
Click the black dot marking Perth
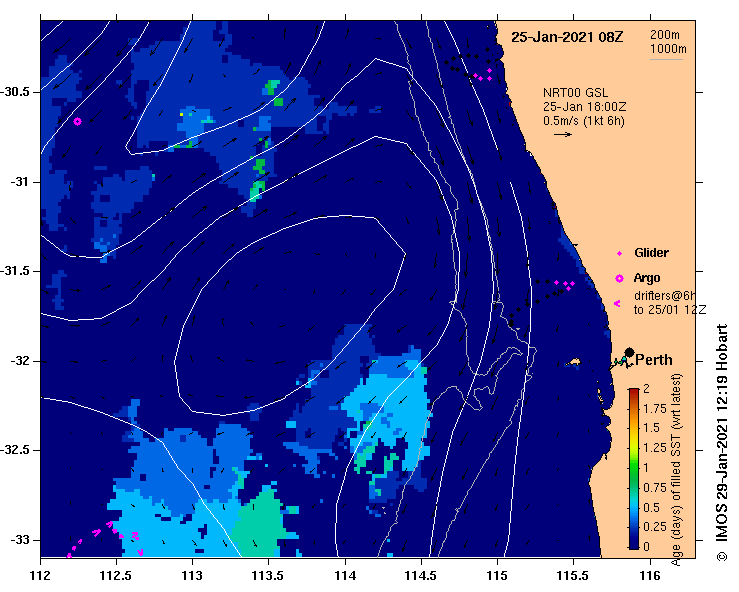coord(629,352)
